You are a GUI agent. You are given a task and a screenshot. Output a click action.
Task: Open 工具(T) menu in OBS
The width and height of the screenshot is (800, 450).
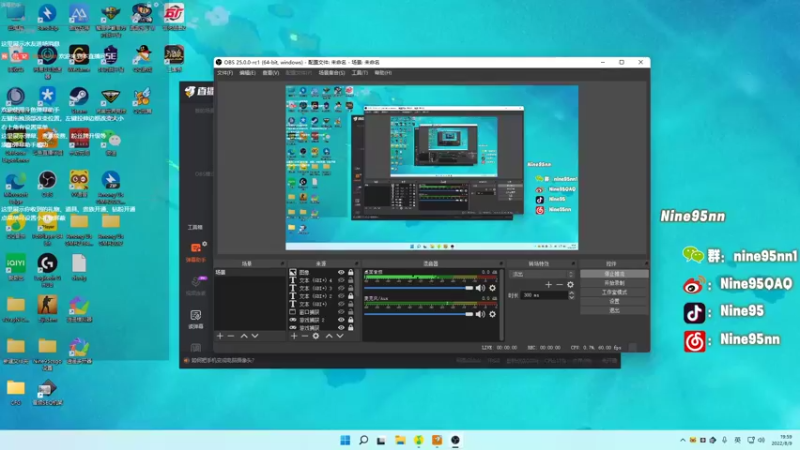tap(360, 73)
